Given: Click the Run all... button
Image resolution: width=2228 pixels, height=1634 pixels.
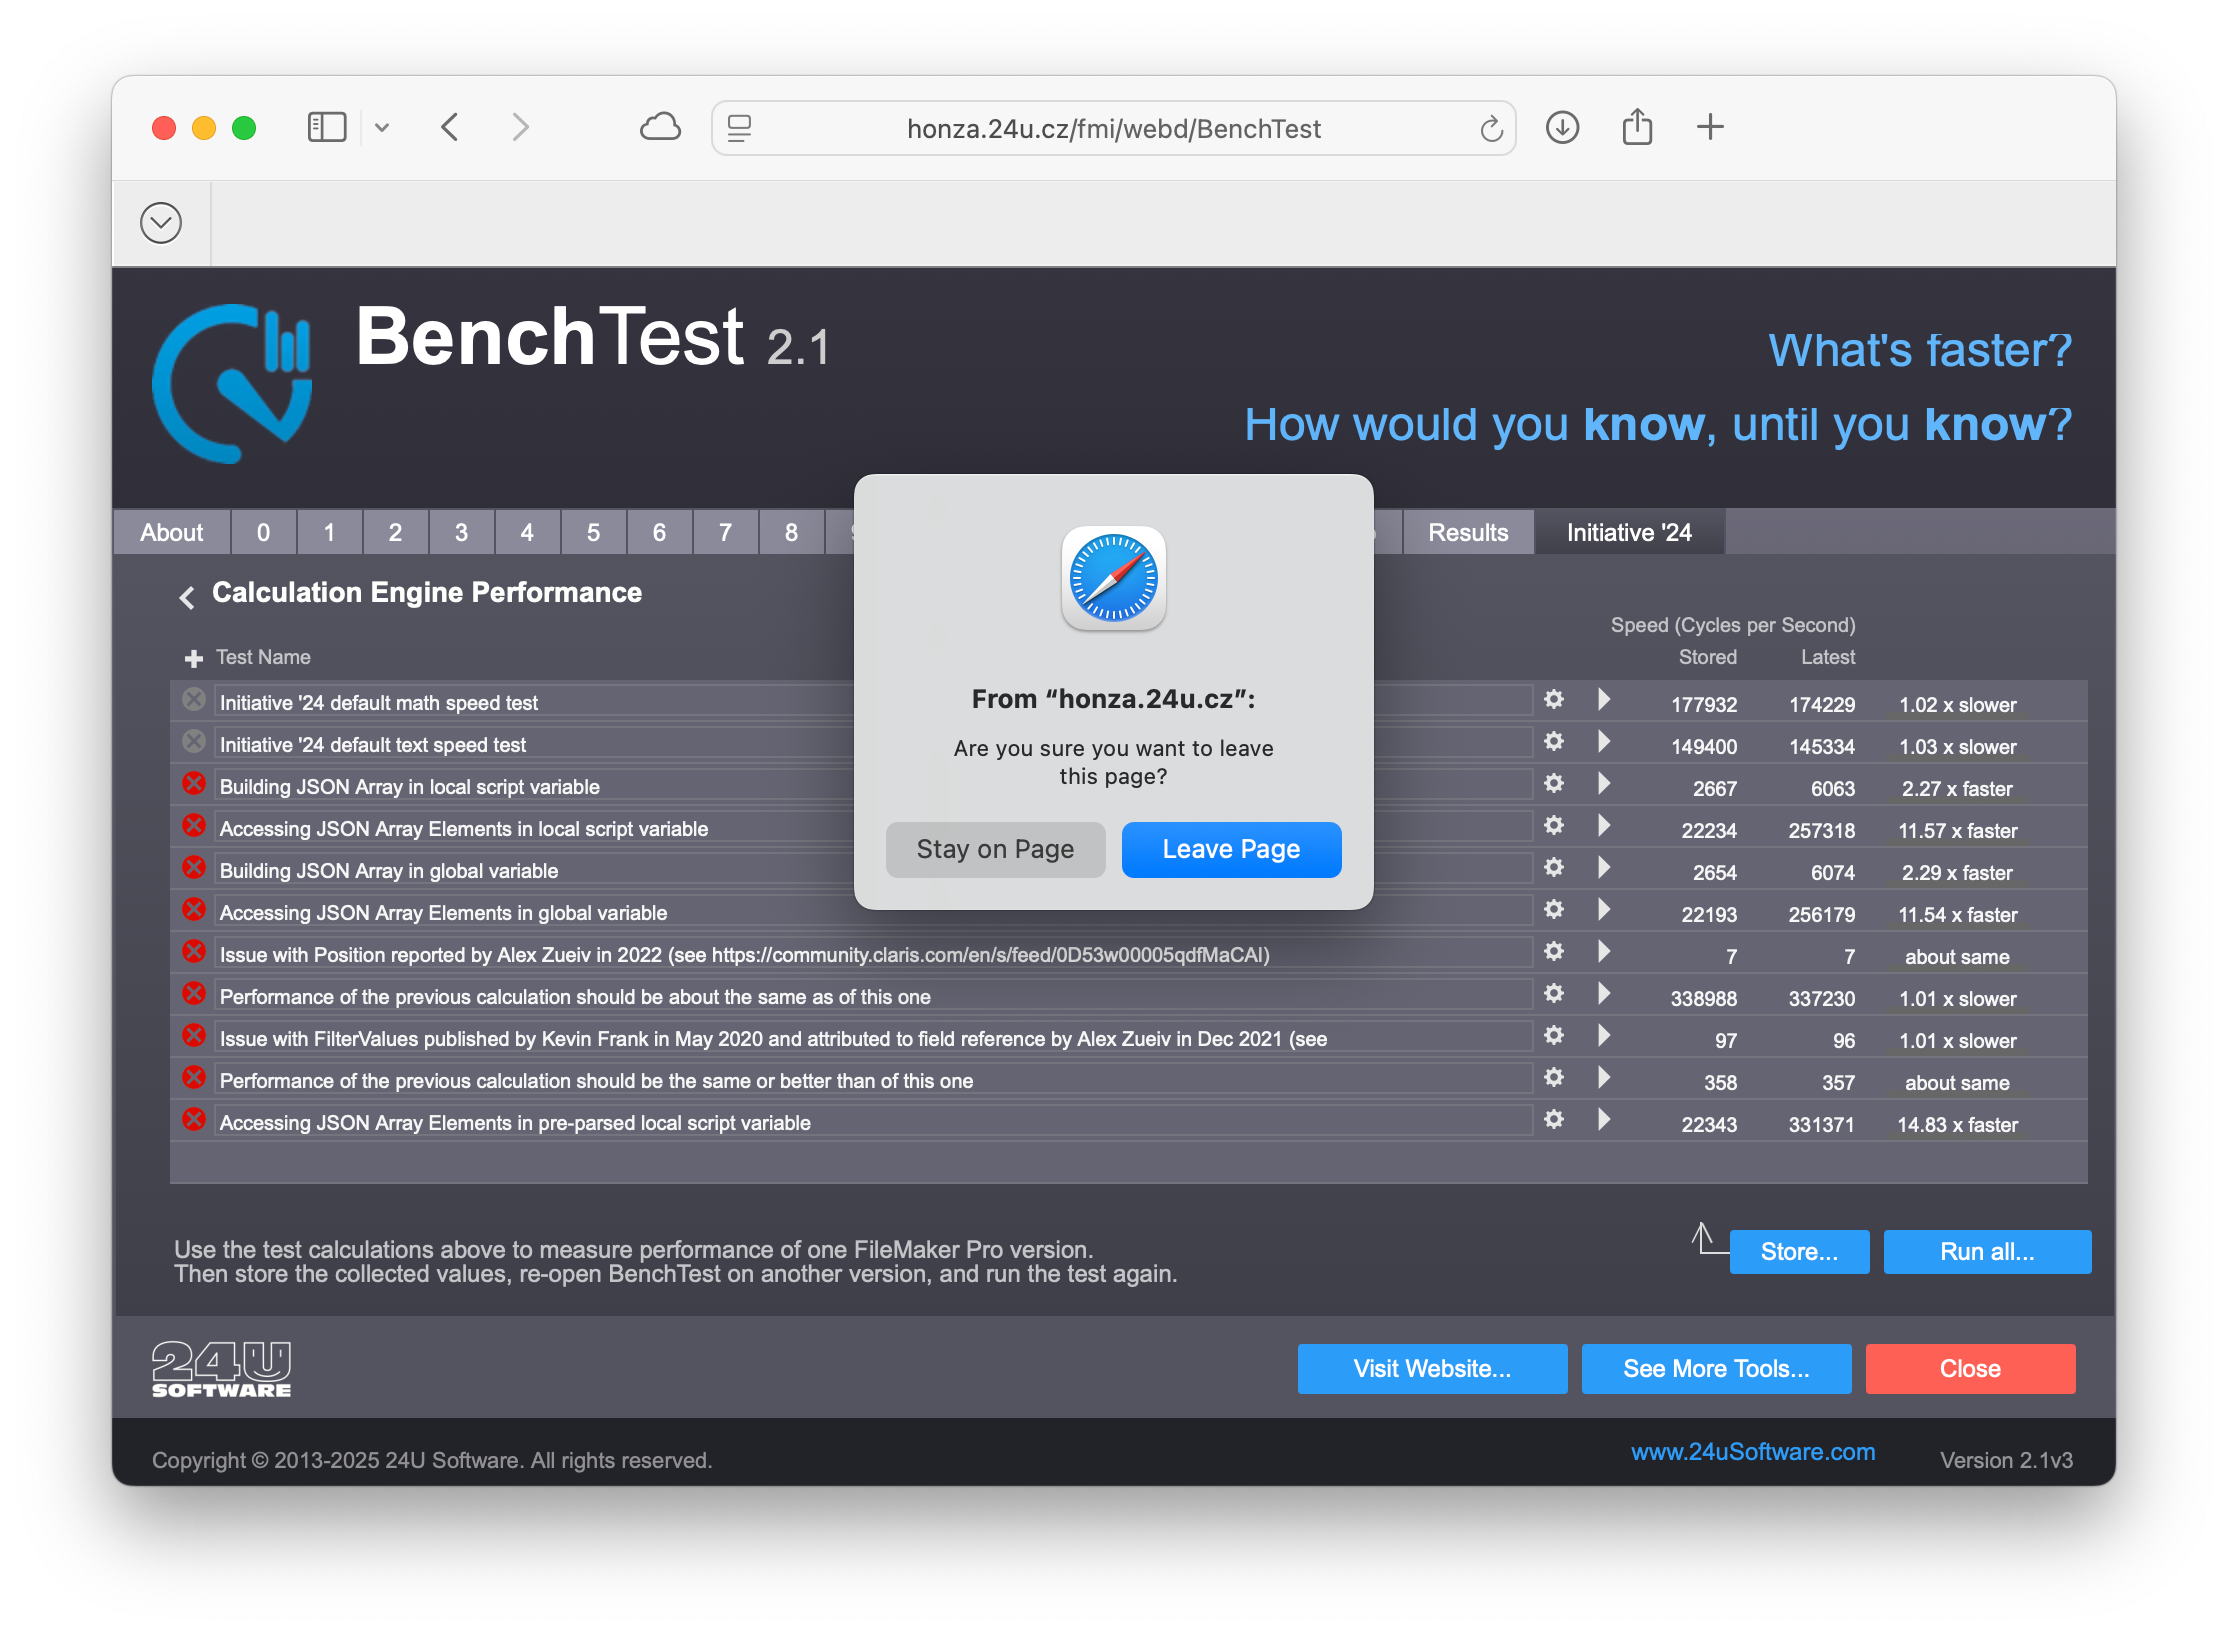Looking at the screenshot, I should [1986, 1252].
